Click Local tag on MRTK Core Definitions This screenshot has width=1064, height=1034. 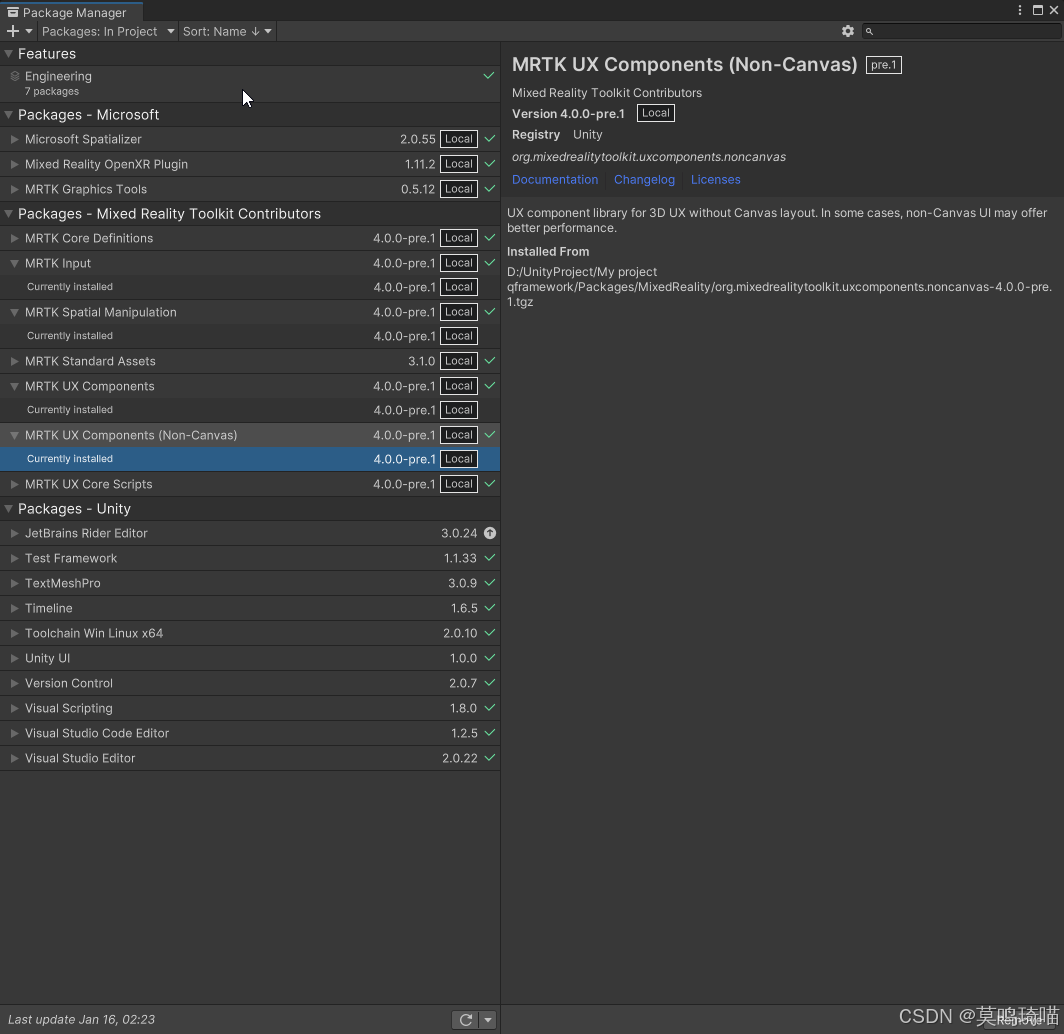coord(459,238)
